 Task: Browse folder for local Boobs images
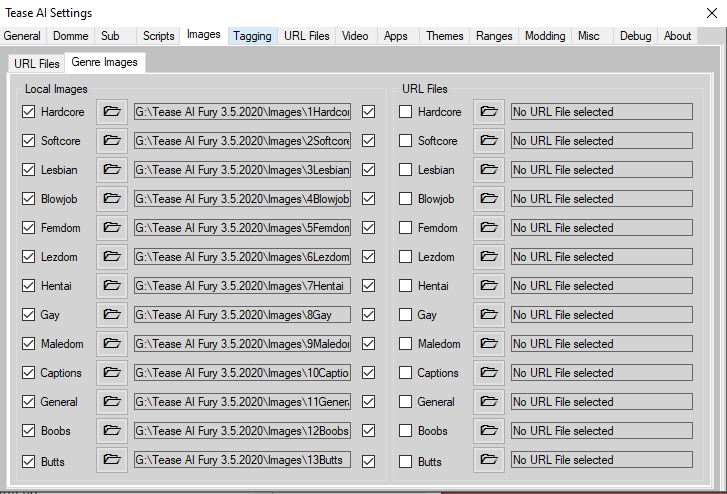(112, 430)
